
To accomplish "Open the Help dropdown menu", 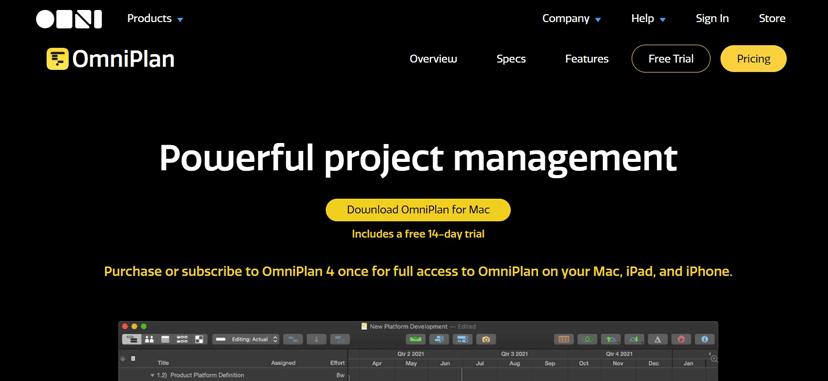I will [648, 18].
